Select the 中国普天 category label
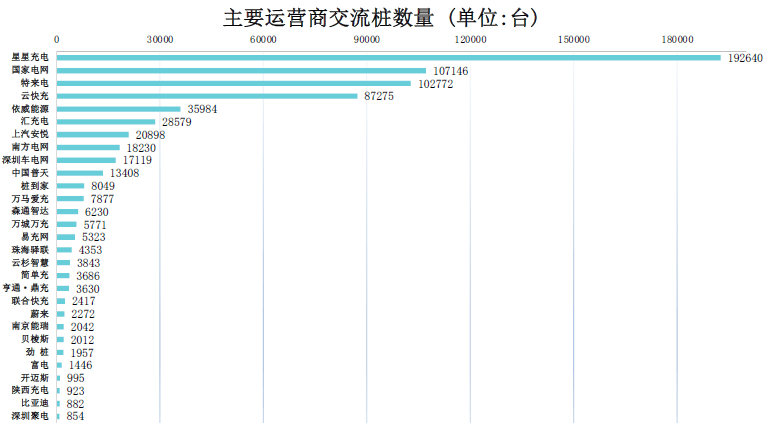 30,173
